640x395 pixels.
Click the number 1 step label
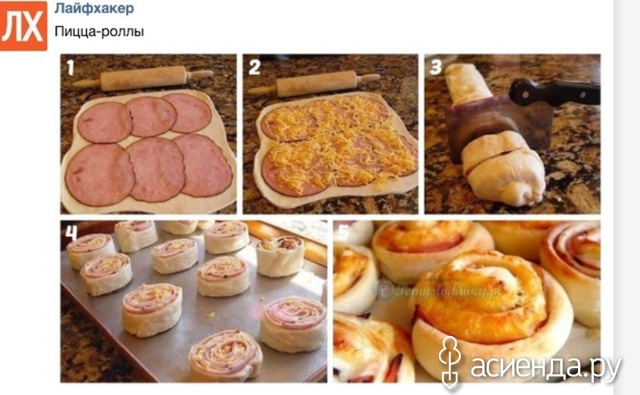tap(71, 67)
